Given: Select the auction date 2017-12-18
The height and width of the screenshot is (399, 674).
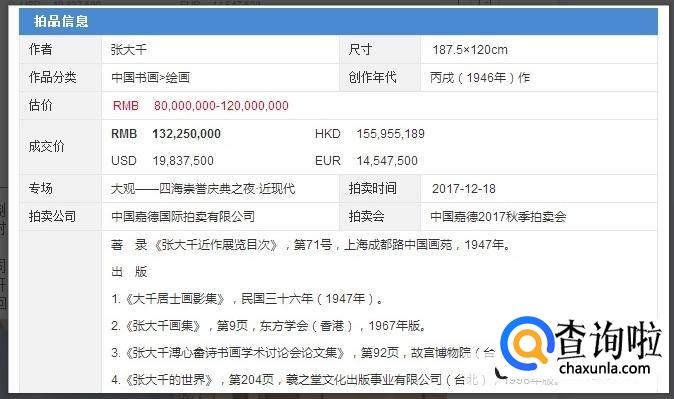Looking at the screenshot, I should [x=464, y=189].
